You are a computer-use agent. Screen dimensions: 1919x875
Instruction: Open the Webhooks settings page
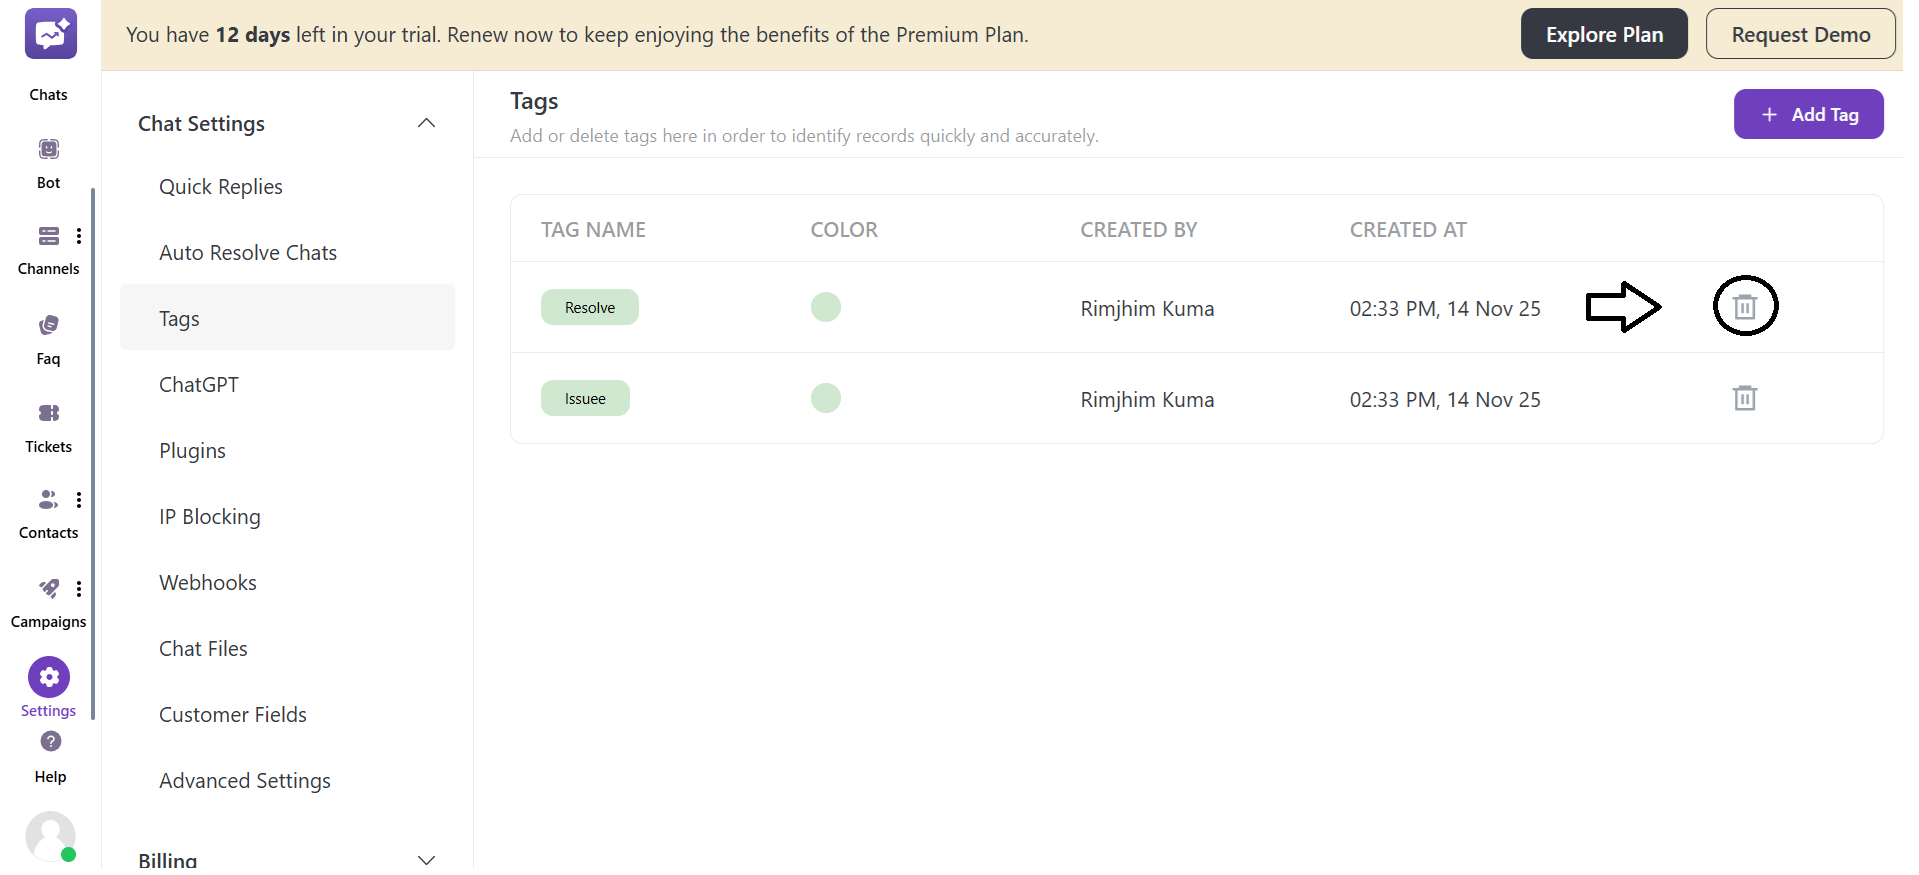[x=208, y=583]
